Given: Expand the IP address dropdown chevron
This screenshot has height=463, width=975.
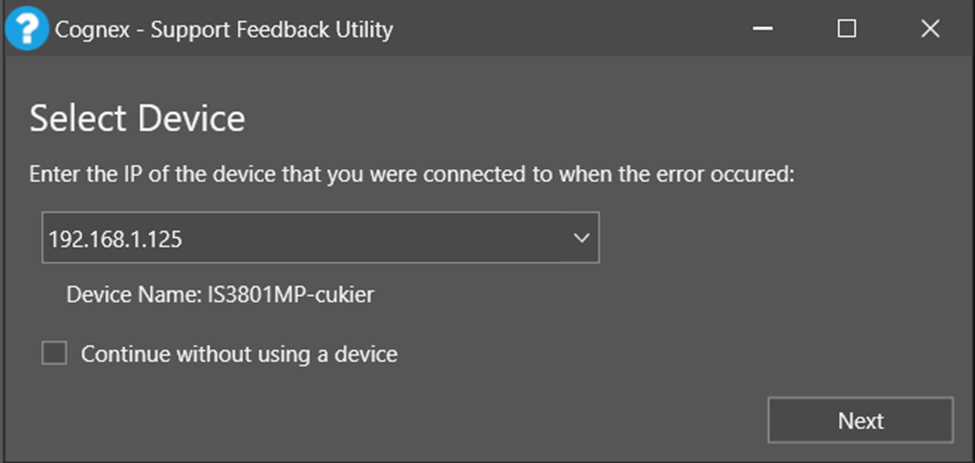Looking at the screenshot, I should point(581,238).
